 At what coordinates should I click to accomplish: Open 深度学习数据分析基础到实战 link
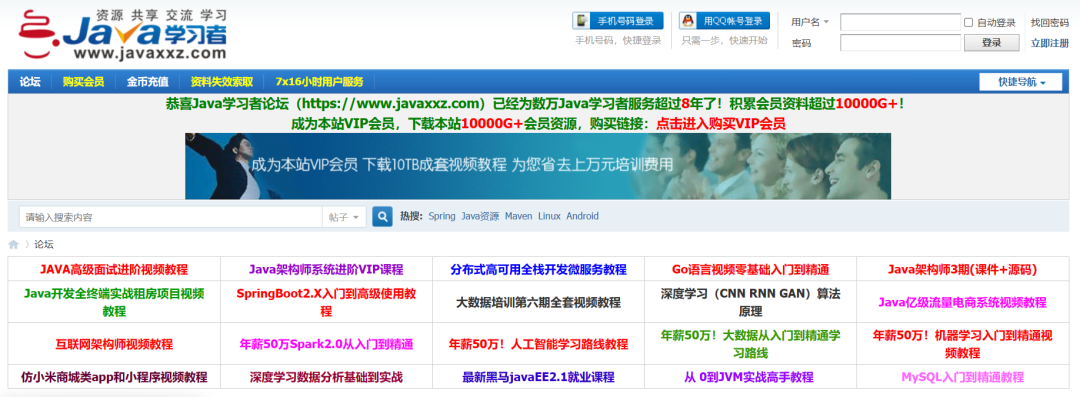326,378
